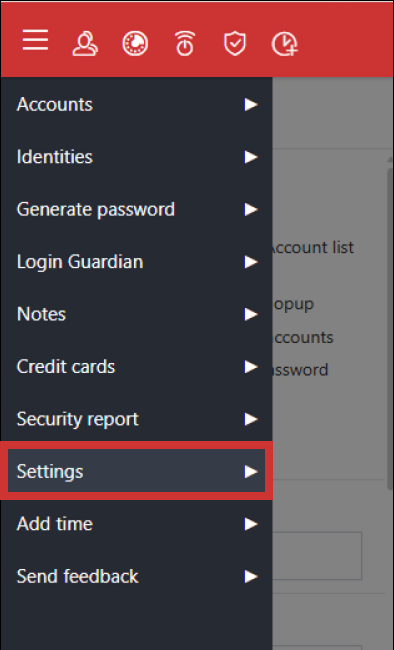Click the dimmed input field behind menu
Screen dimensions: 394x650
(317, 556)
